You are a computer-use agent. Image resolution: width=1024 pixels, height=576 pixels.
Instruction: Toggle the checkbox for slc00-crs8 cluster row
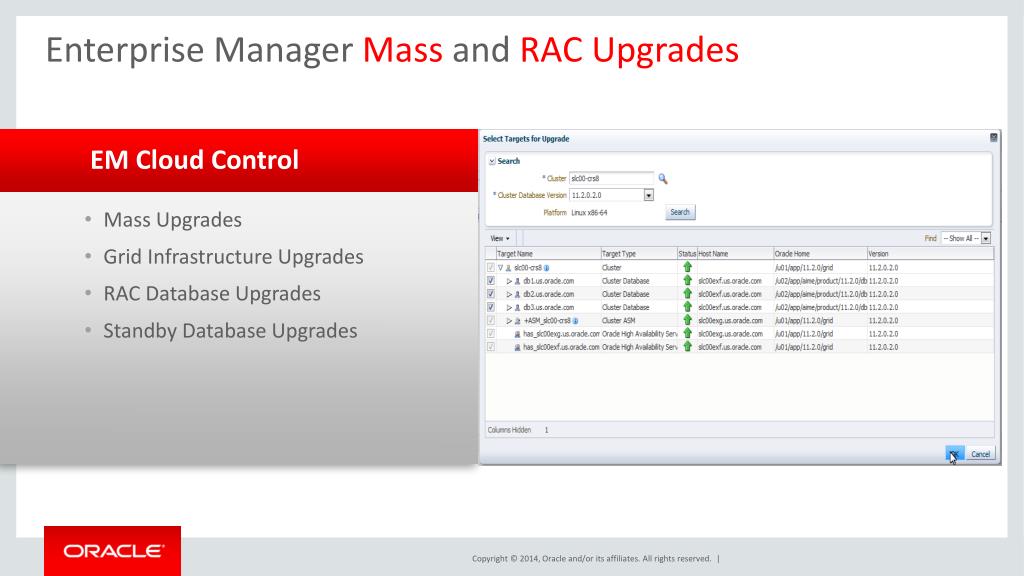pos(490,268)
